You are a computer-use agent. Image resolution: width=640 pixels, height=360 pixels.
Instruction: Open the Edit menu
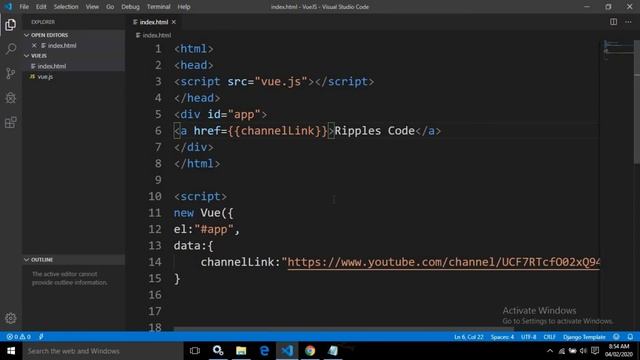41,7
